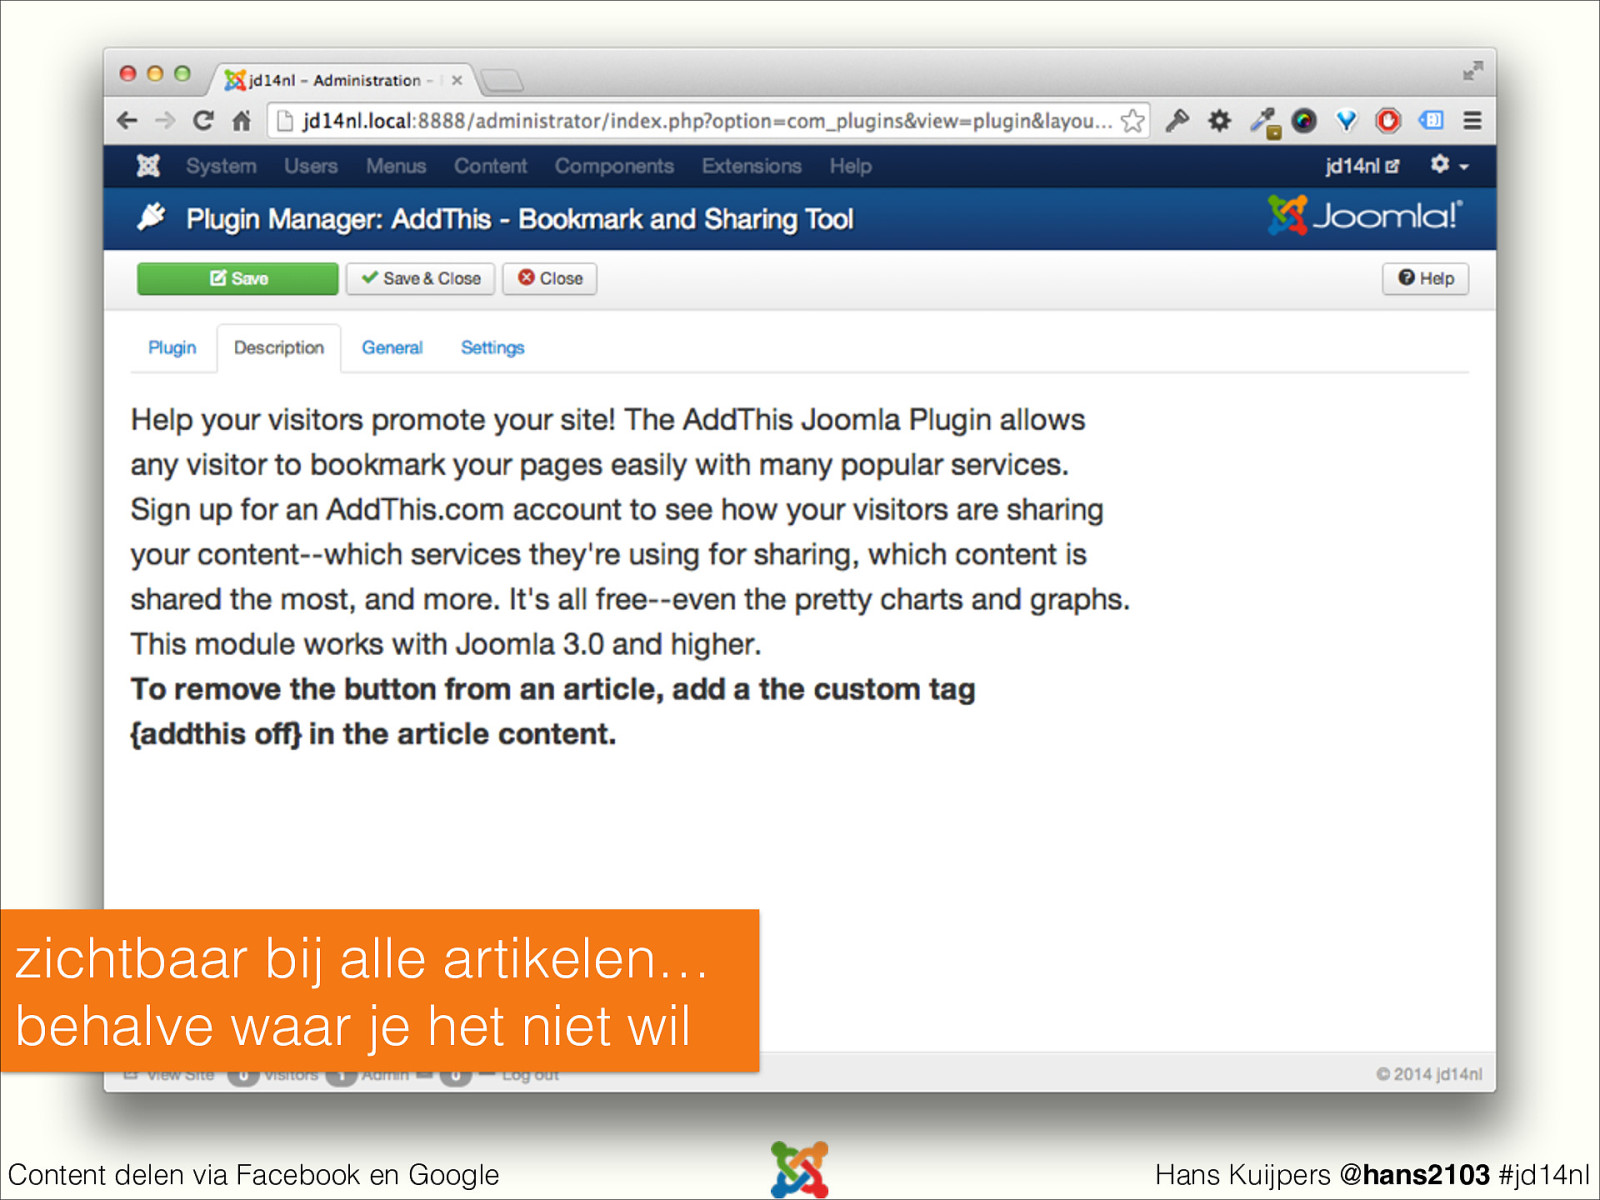Select the Description tab

279,348
